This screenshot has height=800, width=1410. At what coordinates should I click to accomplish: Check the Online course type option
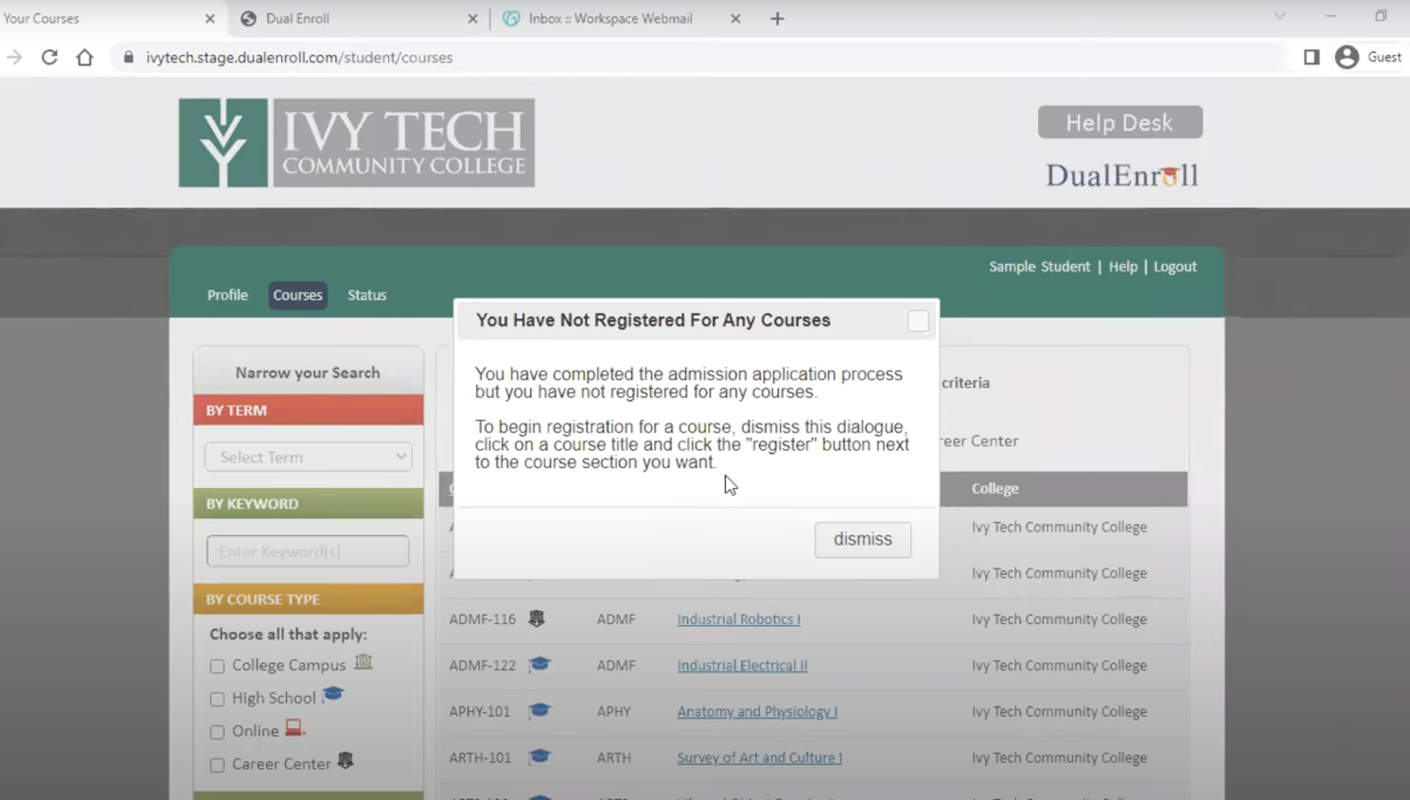[217, 732]
